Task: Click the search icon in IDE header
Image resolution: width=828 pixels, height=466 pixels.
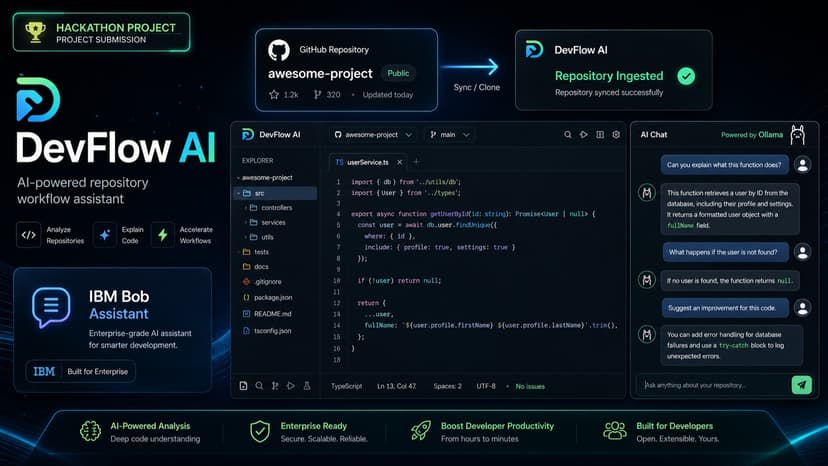Action: pyautogui.click(x=568, y=135)
